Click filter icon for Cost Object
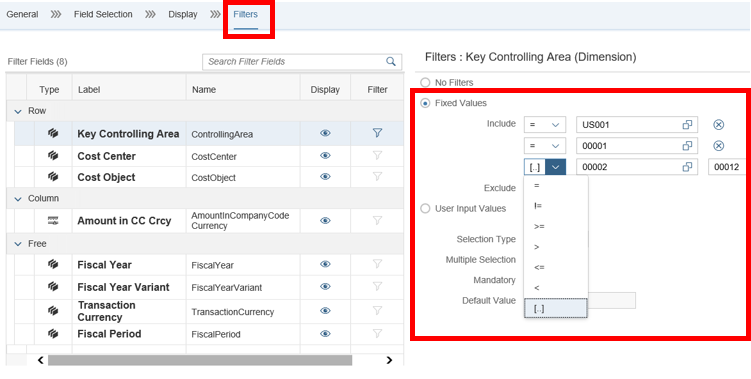 point(377,176)
